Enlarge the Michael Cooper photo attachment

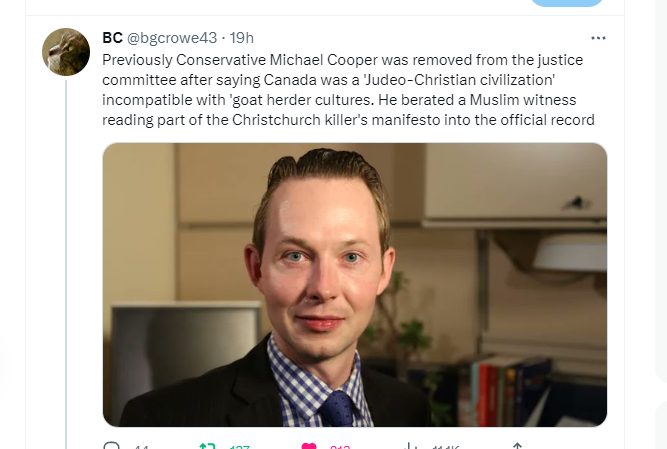[355, 284]
